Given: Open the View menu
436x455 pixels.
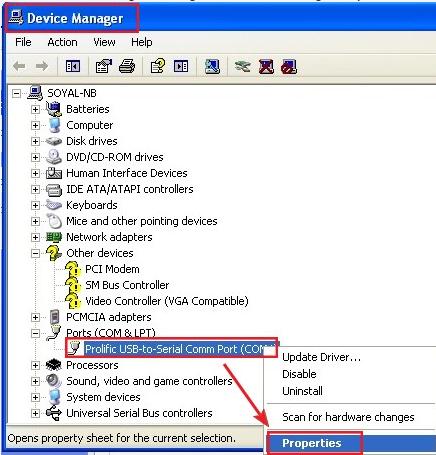Looking at the screenshot, I should click(x=104, y=42).
